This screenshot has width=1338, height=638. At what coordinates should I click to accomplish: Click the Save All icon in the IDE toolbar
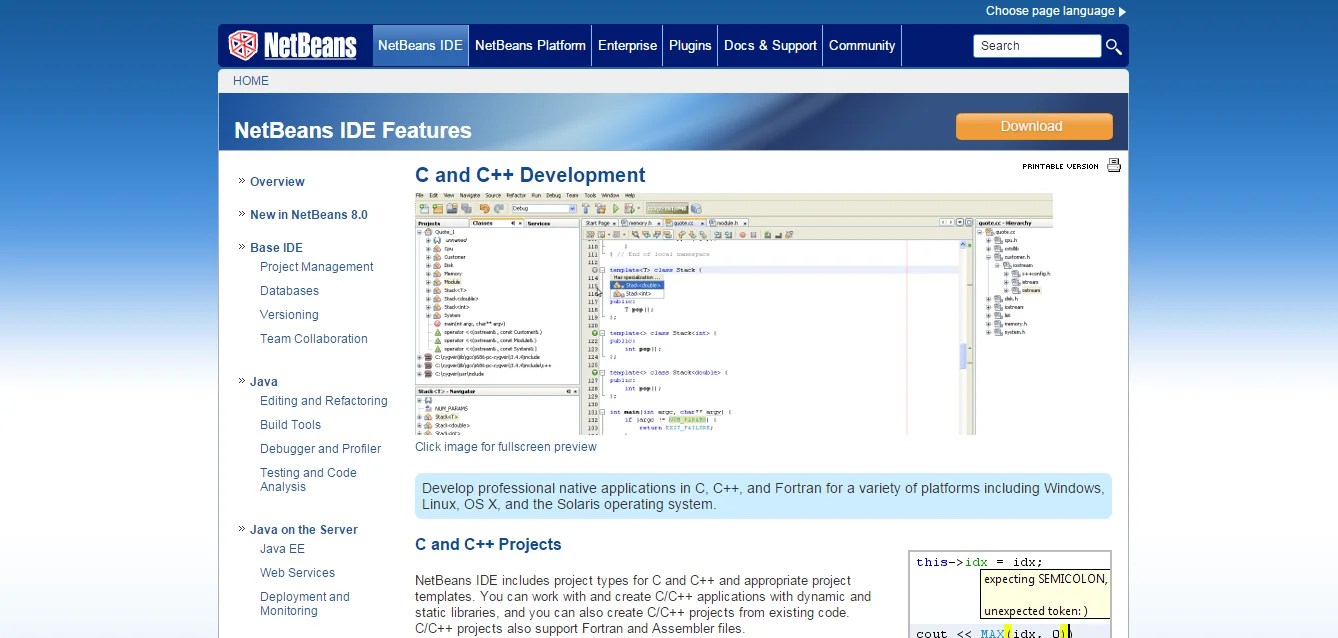[x=465, y=207]
